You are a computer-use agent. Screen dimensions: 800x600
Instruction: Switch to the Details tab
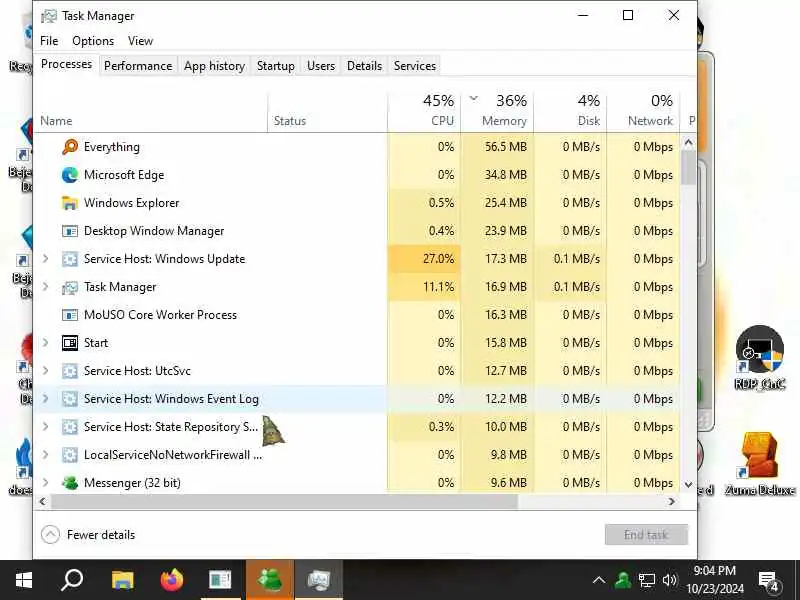pyautogui.click(x=364, y=66)
